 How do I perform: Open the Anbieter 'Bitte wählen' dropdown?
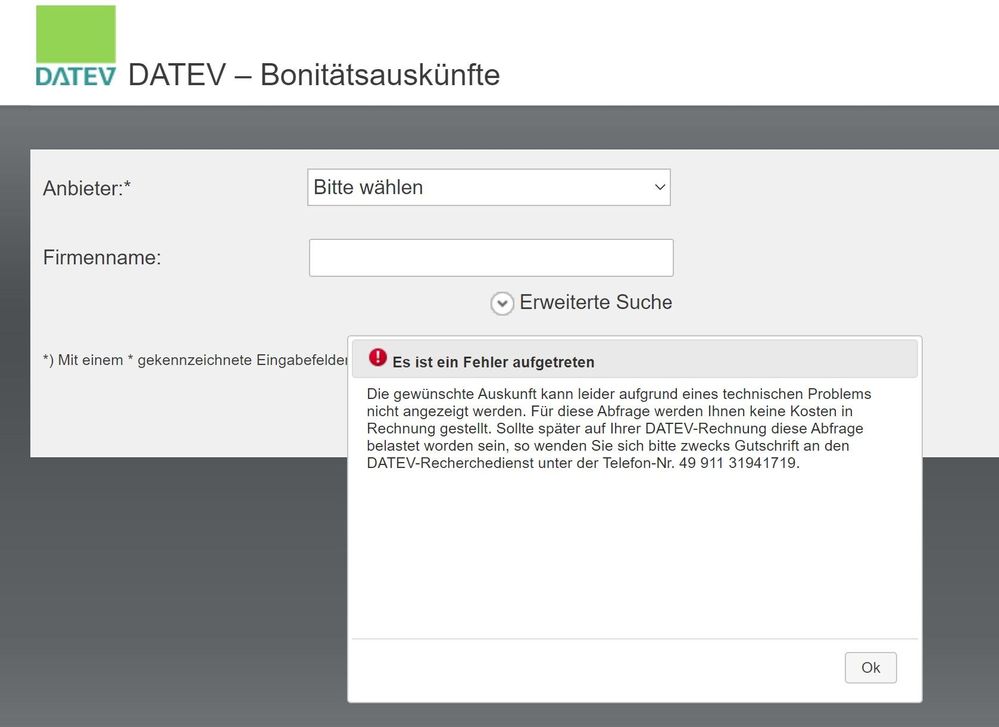(x=489, y=187)
